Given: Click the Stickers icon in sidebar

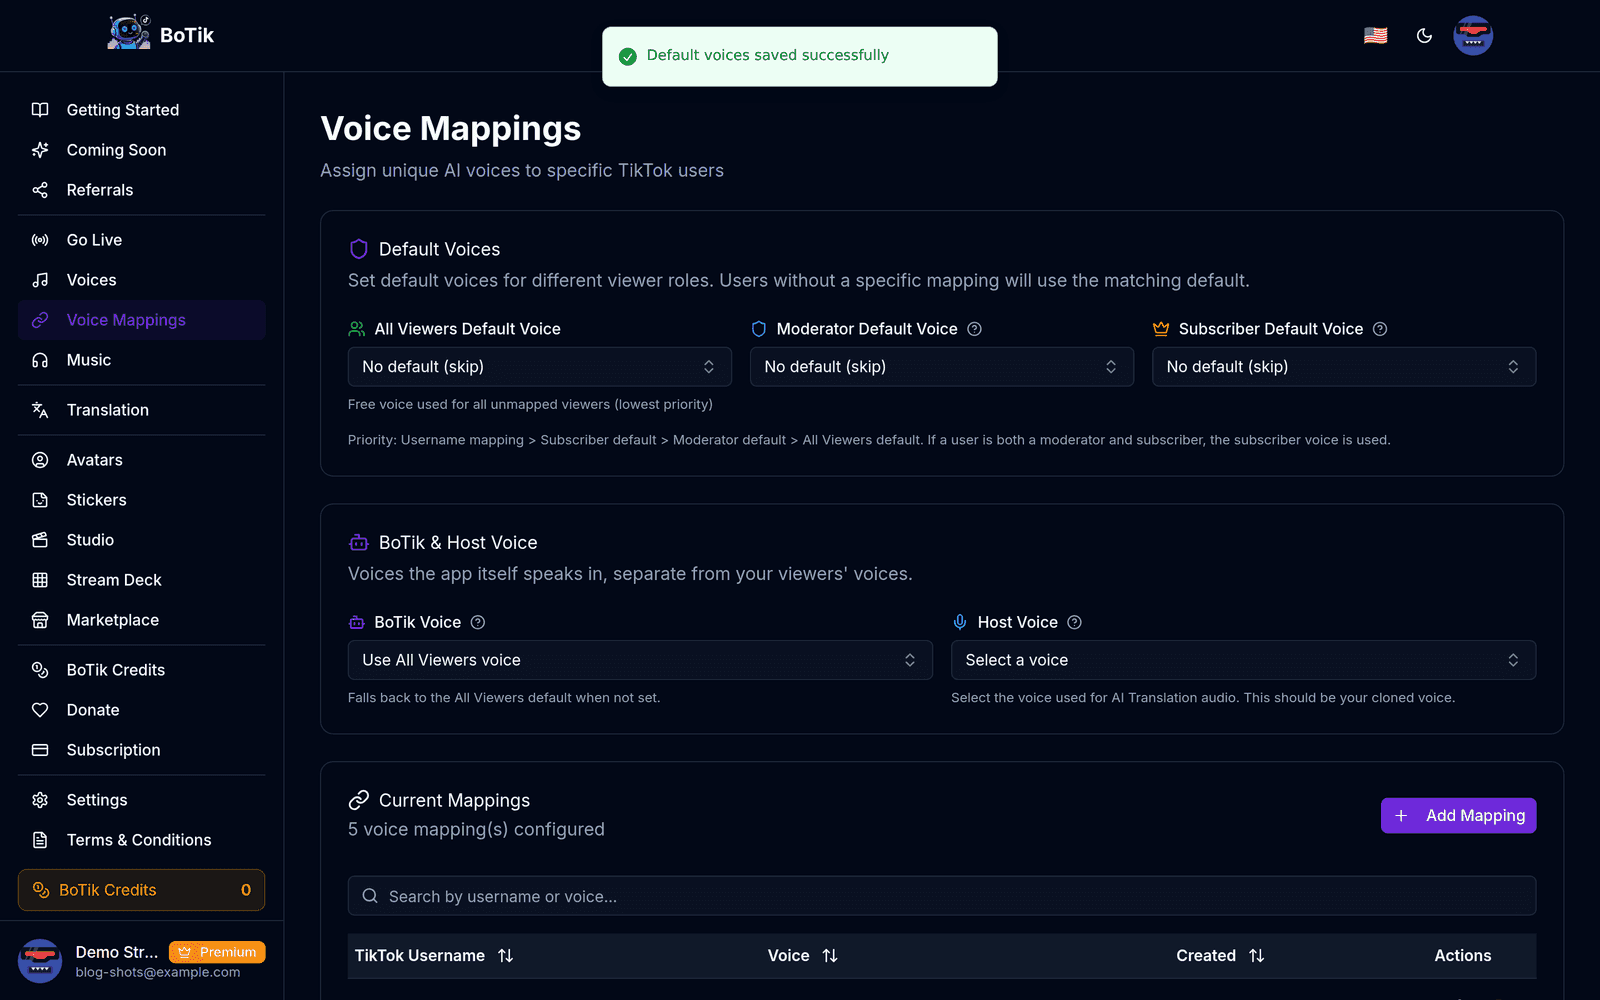Looking at the screenshot, I should 40,500.
